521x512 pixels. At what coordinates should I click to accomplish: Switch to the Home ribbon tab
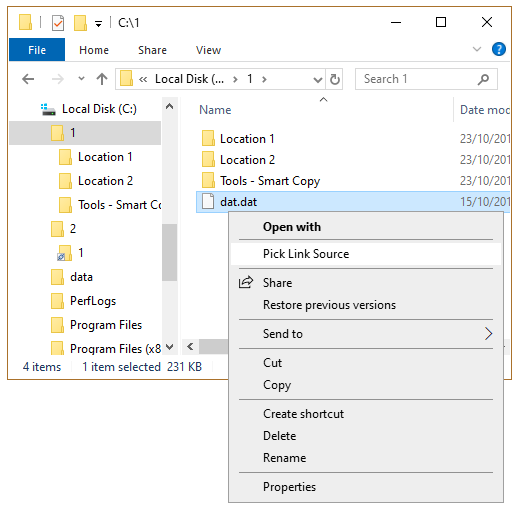94,50
